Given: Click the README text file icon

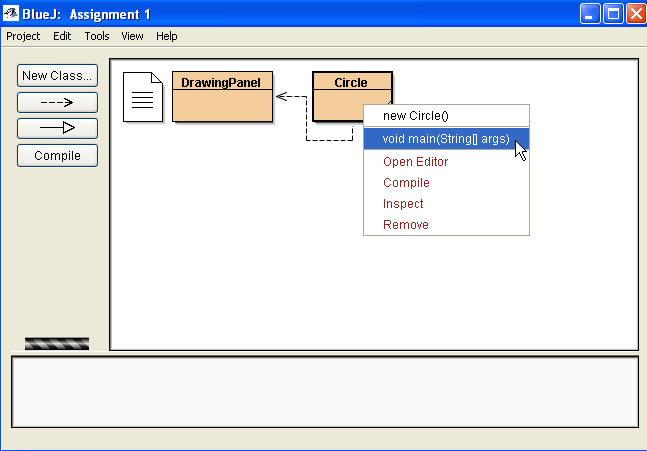Looking at the screenshot, I should coord(142,97).
